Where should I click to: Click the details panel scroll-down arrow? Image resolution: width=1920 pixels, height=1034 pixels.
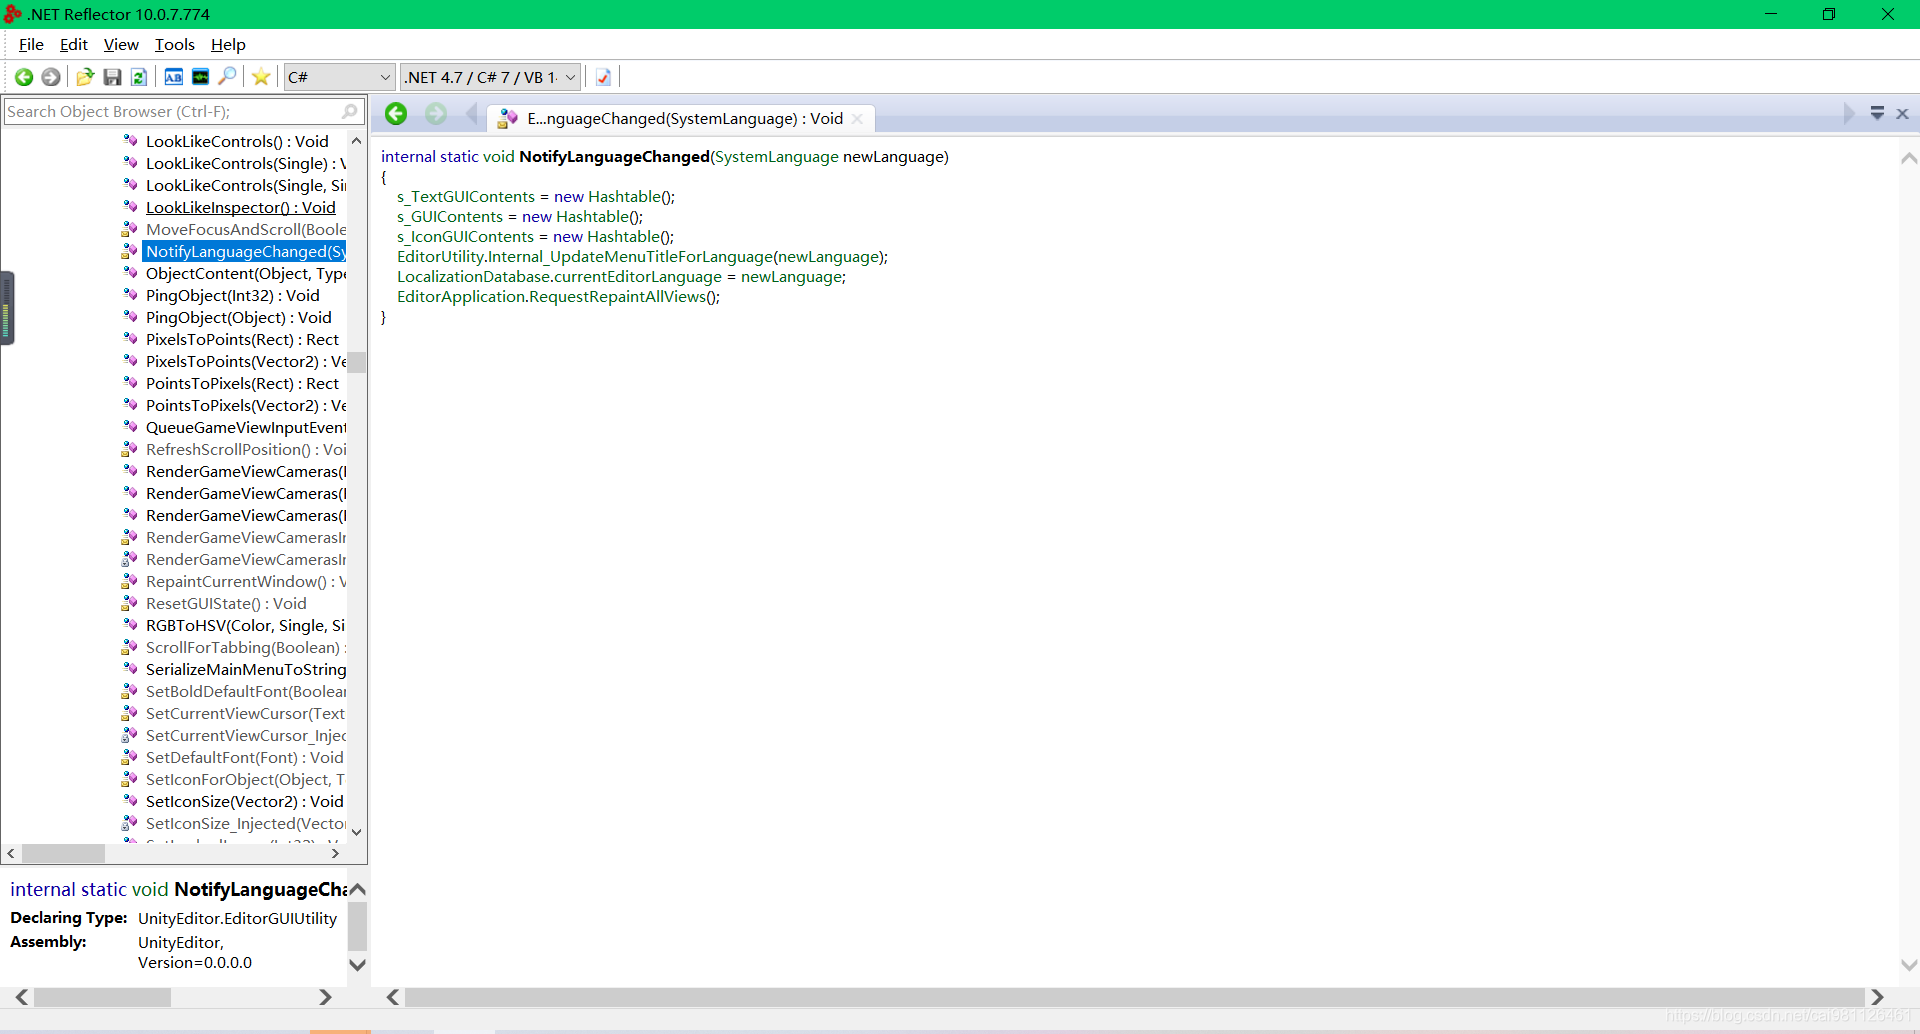(357, 965)
